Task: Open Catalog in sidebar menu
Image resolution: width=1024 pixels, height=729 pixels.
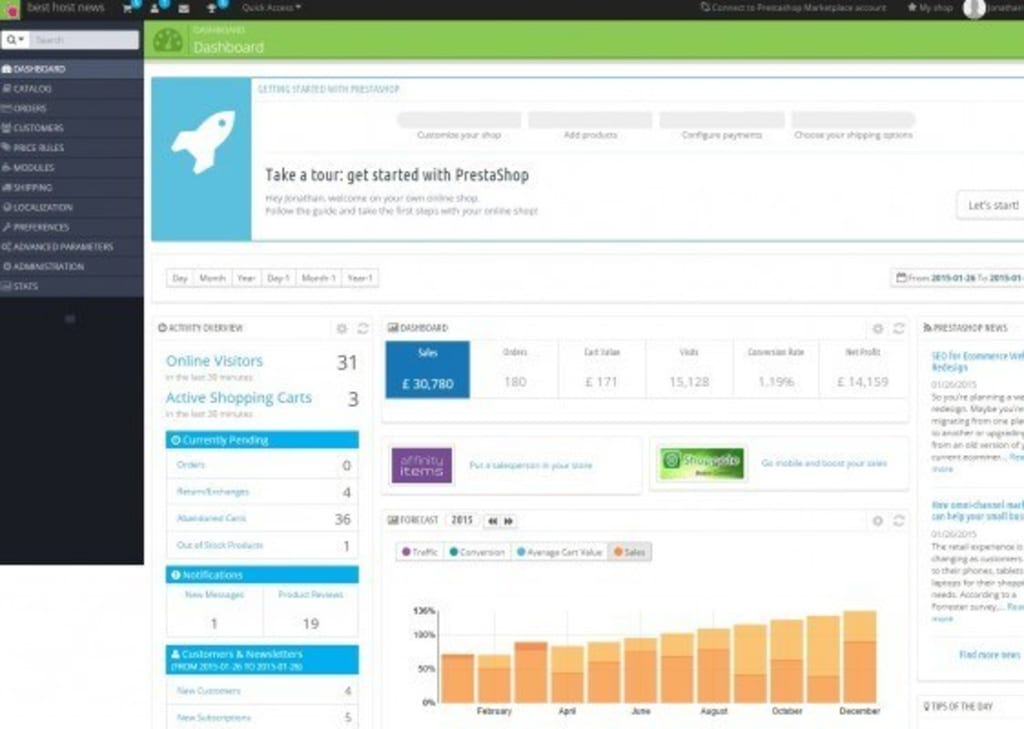Action: tap(72, 88)
